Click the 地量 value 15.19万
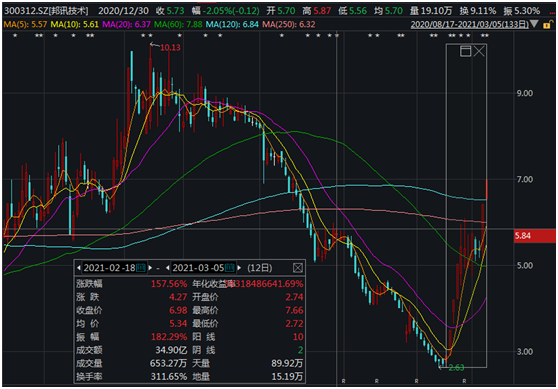 tap(287, 376)
